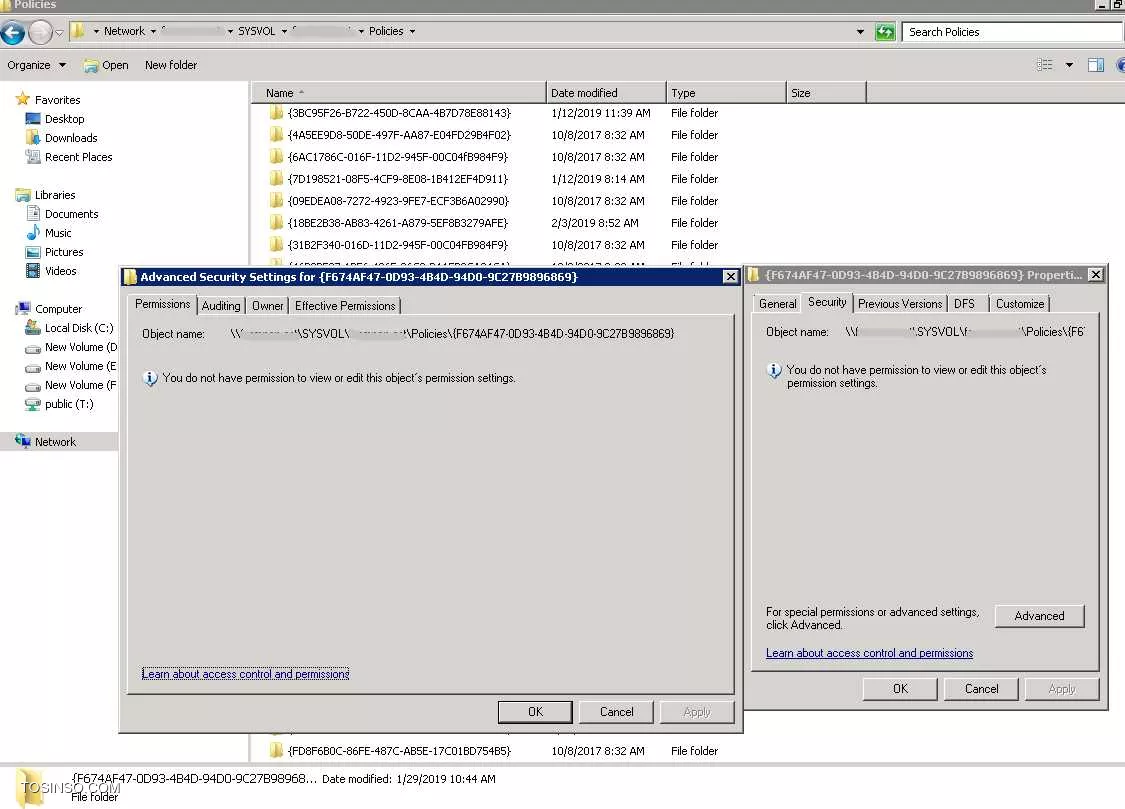Switch to the DFS tab
Viewport: 1125px width, 809px height.
[964, 304]
